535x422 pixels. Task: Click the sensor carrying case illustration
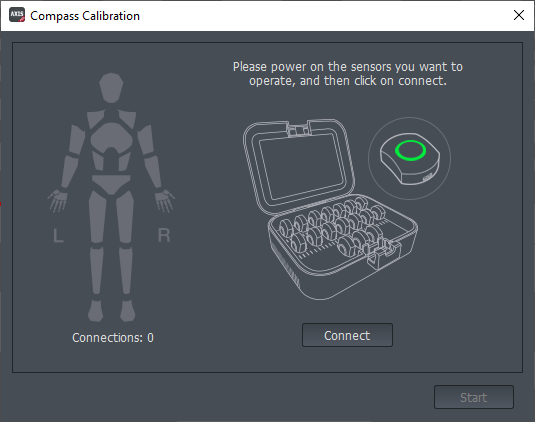click(330, 209)
